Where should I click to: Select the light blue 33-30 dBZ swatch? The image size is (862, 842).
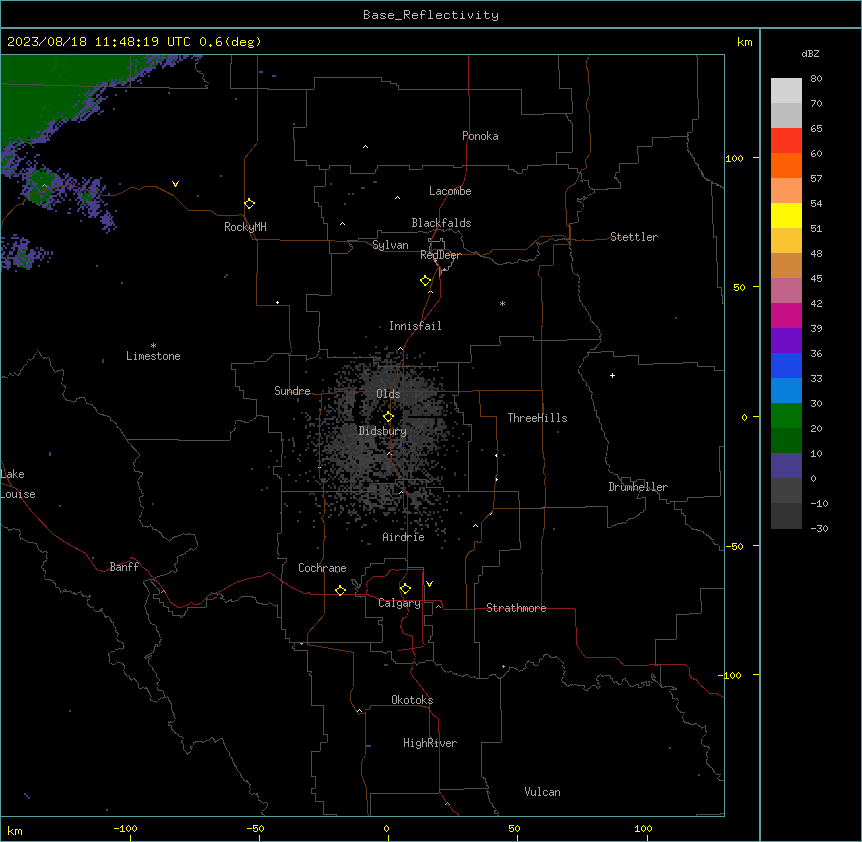[786, 391]
